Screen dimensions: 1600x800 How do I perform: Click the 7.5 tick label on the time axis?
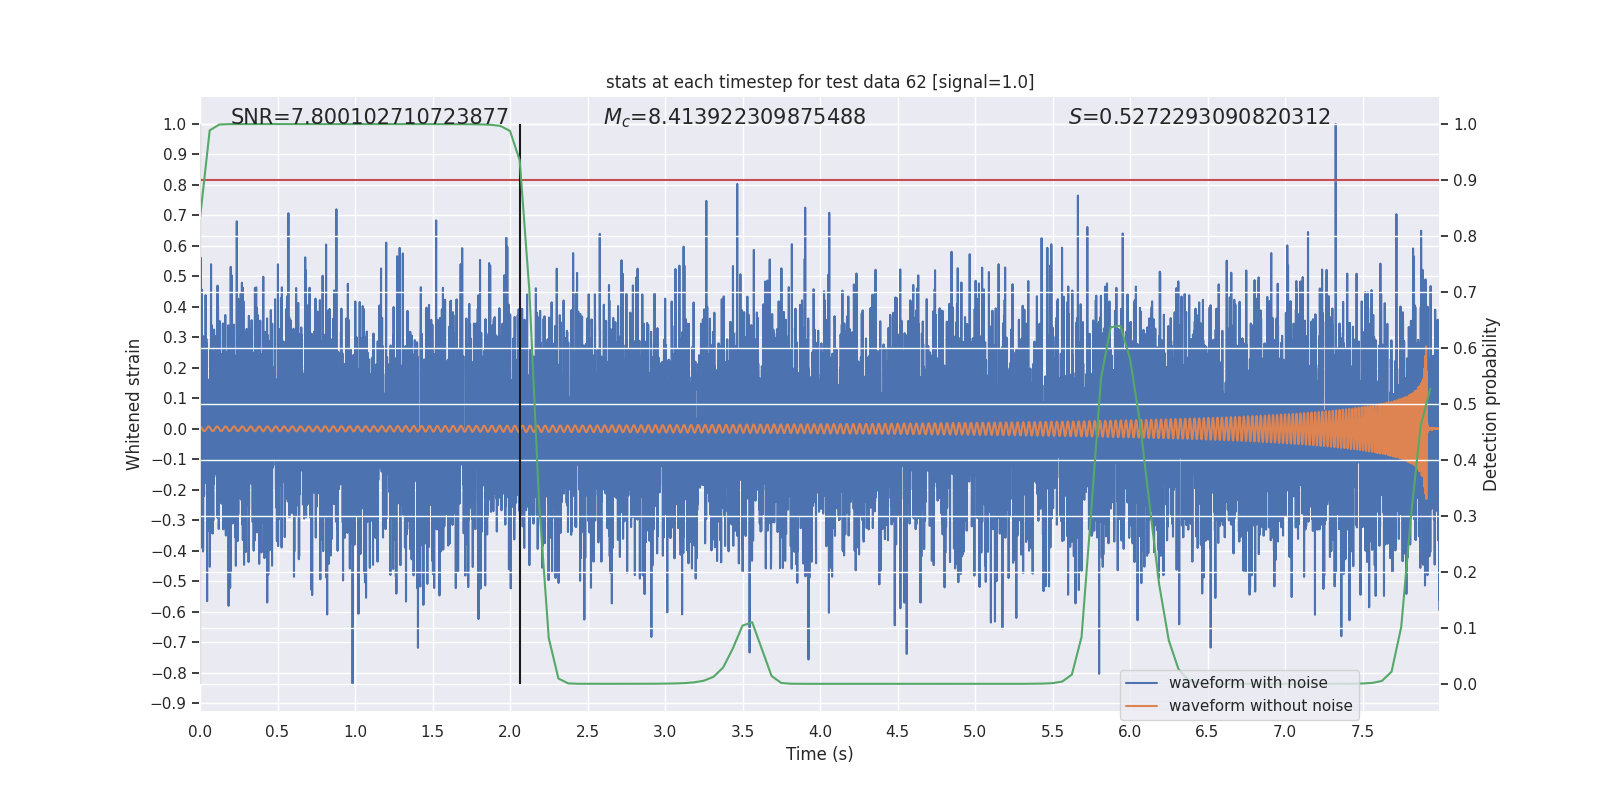coord(1362,731)
